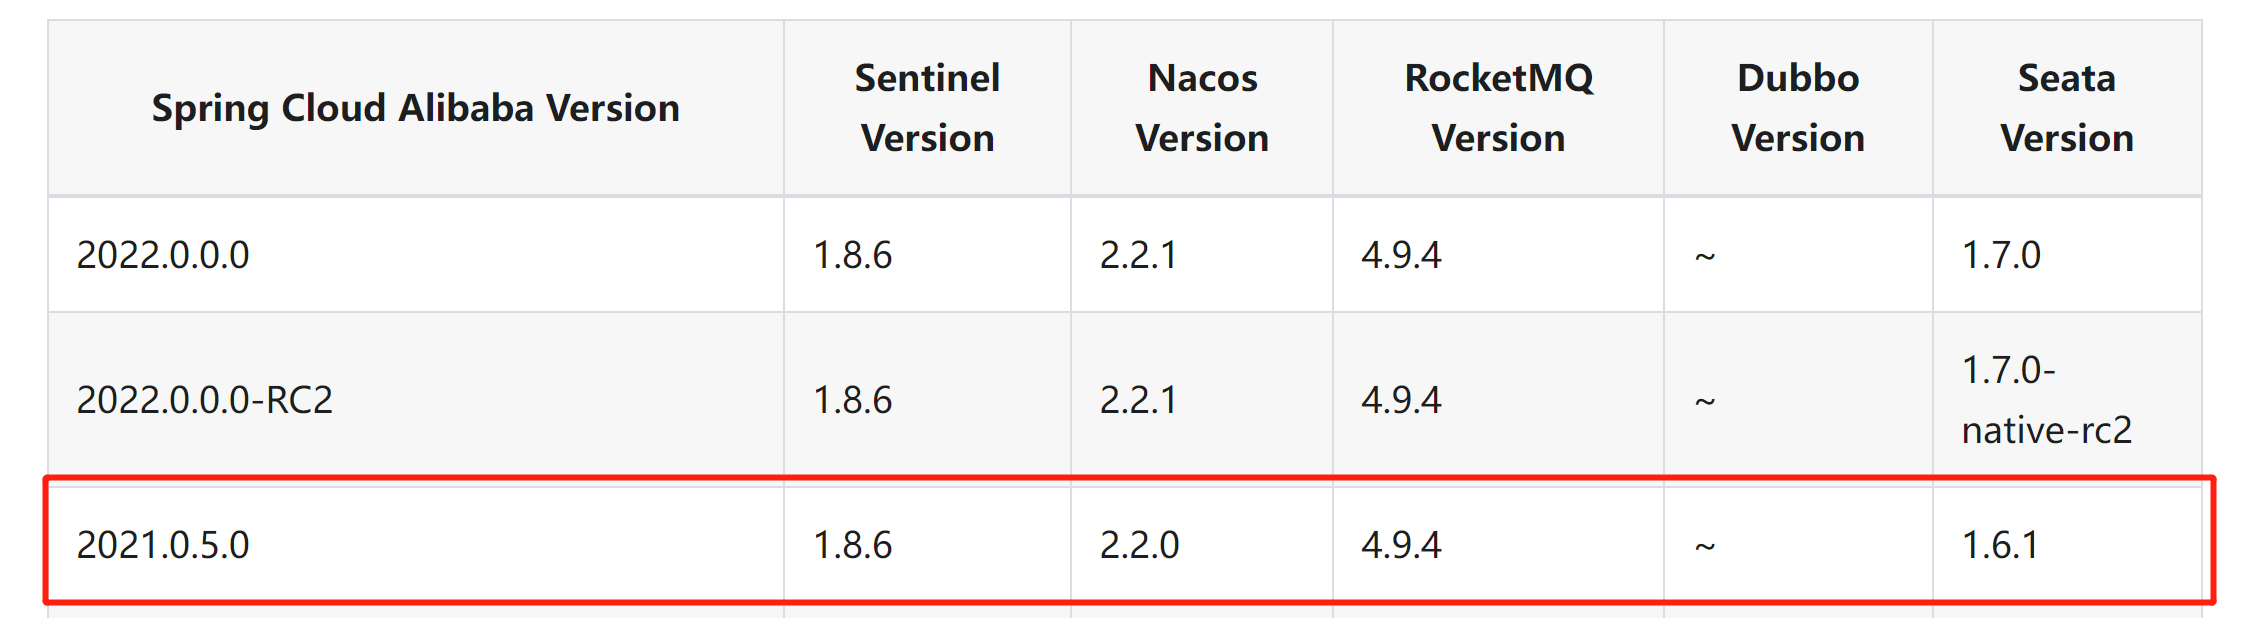Select Seata version 1.7.0 cell

2001,255
